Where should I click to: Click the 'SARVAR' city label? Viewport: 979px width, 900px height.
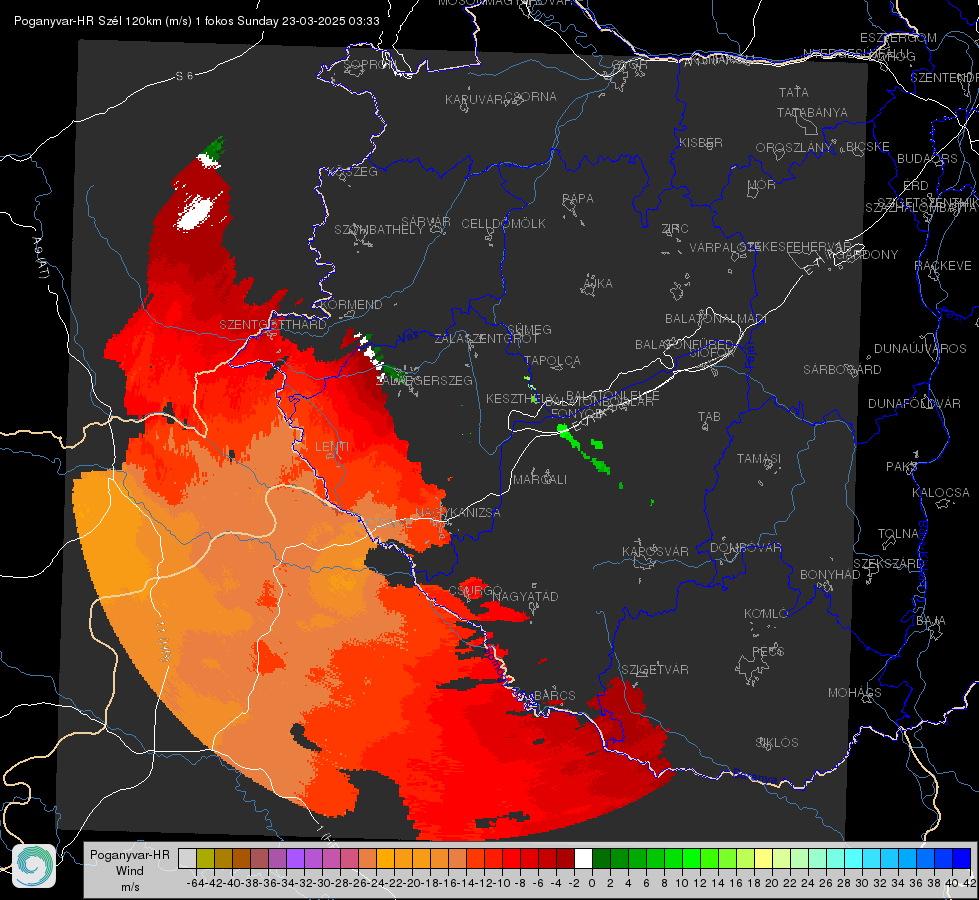pos(426,222)
